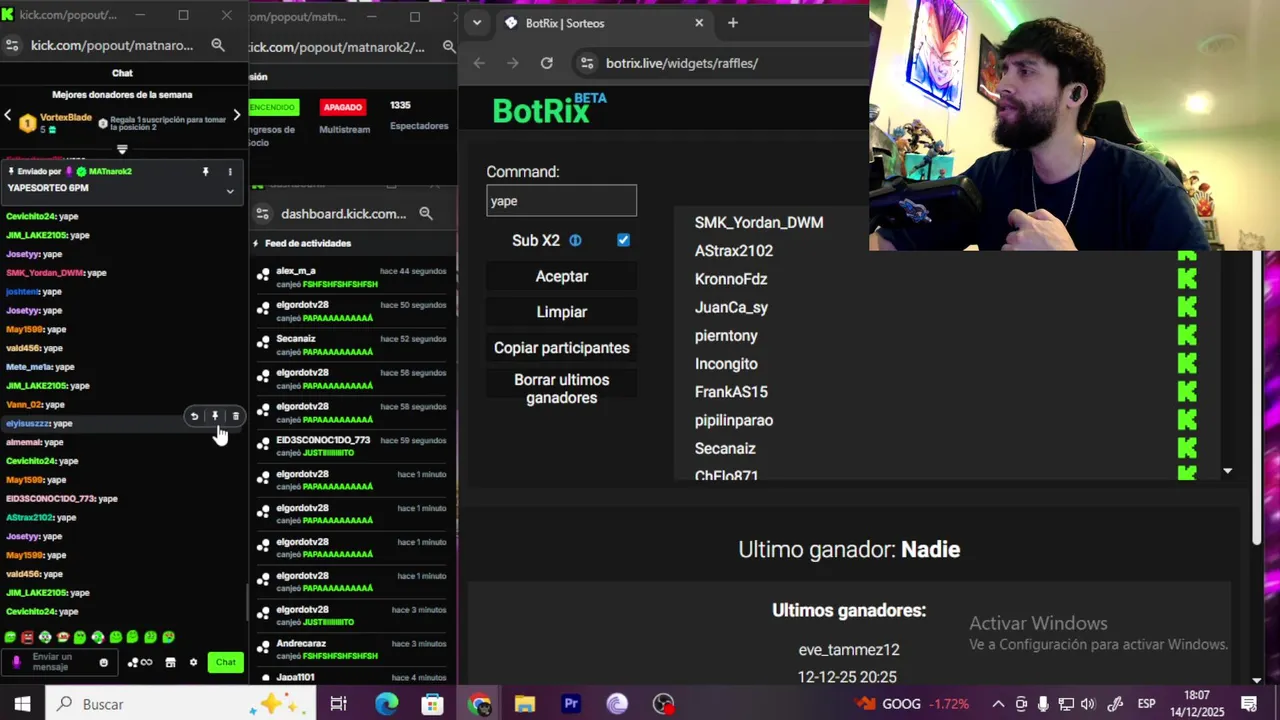
Task: Open the tab search dropdown
Action: pyautogui.click(x=476, y=23)
